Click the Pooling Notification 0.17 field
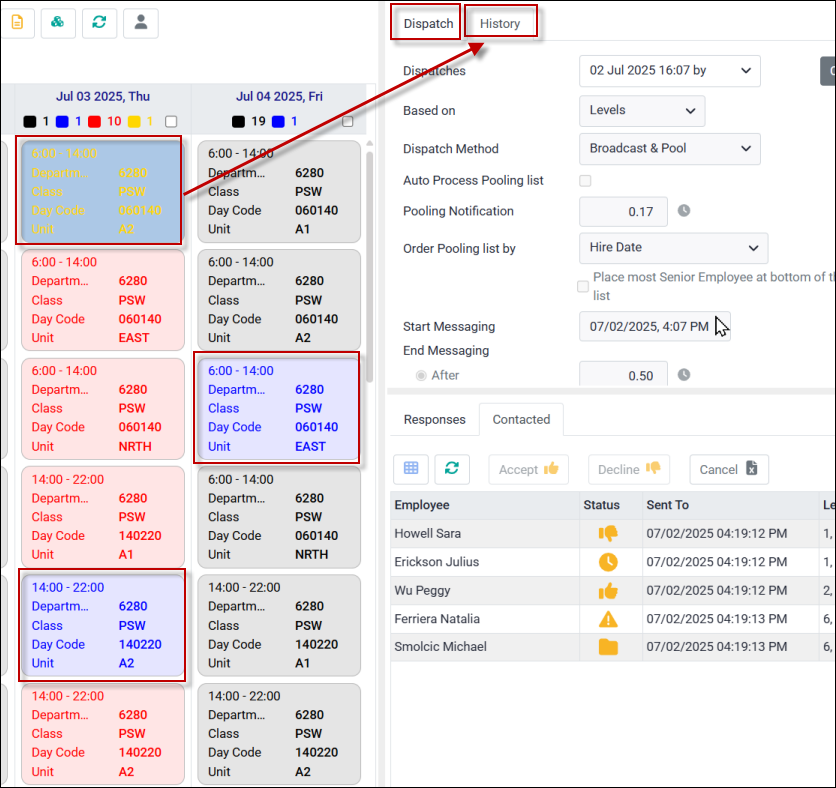Viewport: 836px width, 788px height. click(x=623, y=212)
